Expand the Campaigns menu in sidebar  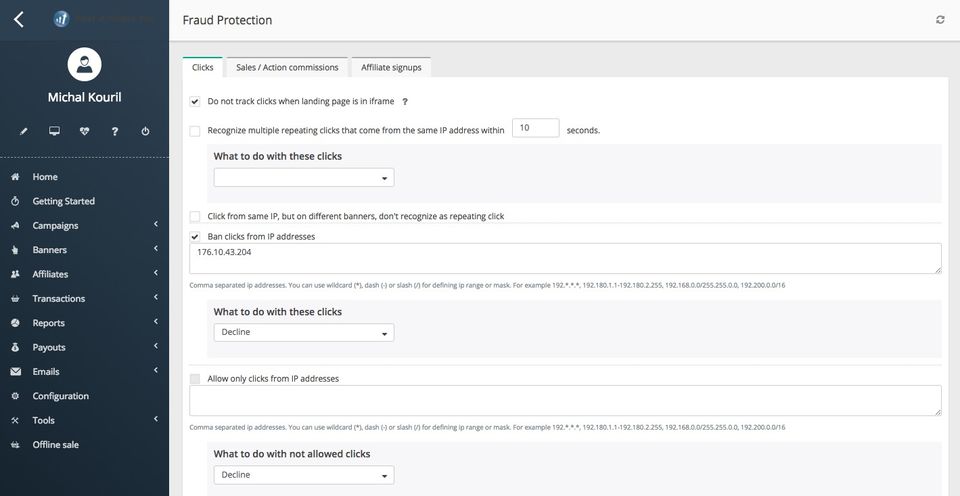[x=85, y=226]
